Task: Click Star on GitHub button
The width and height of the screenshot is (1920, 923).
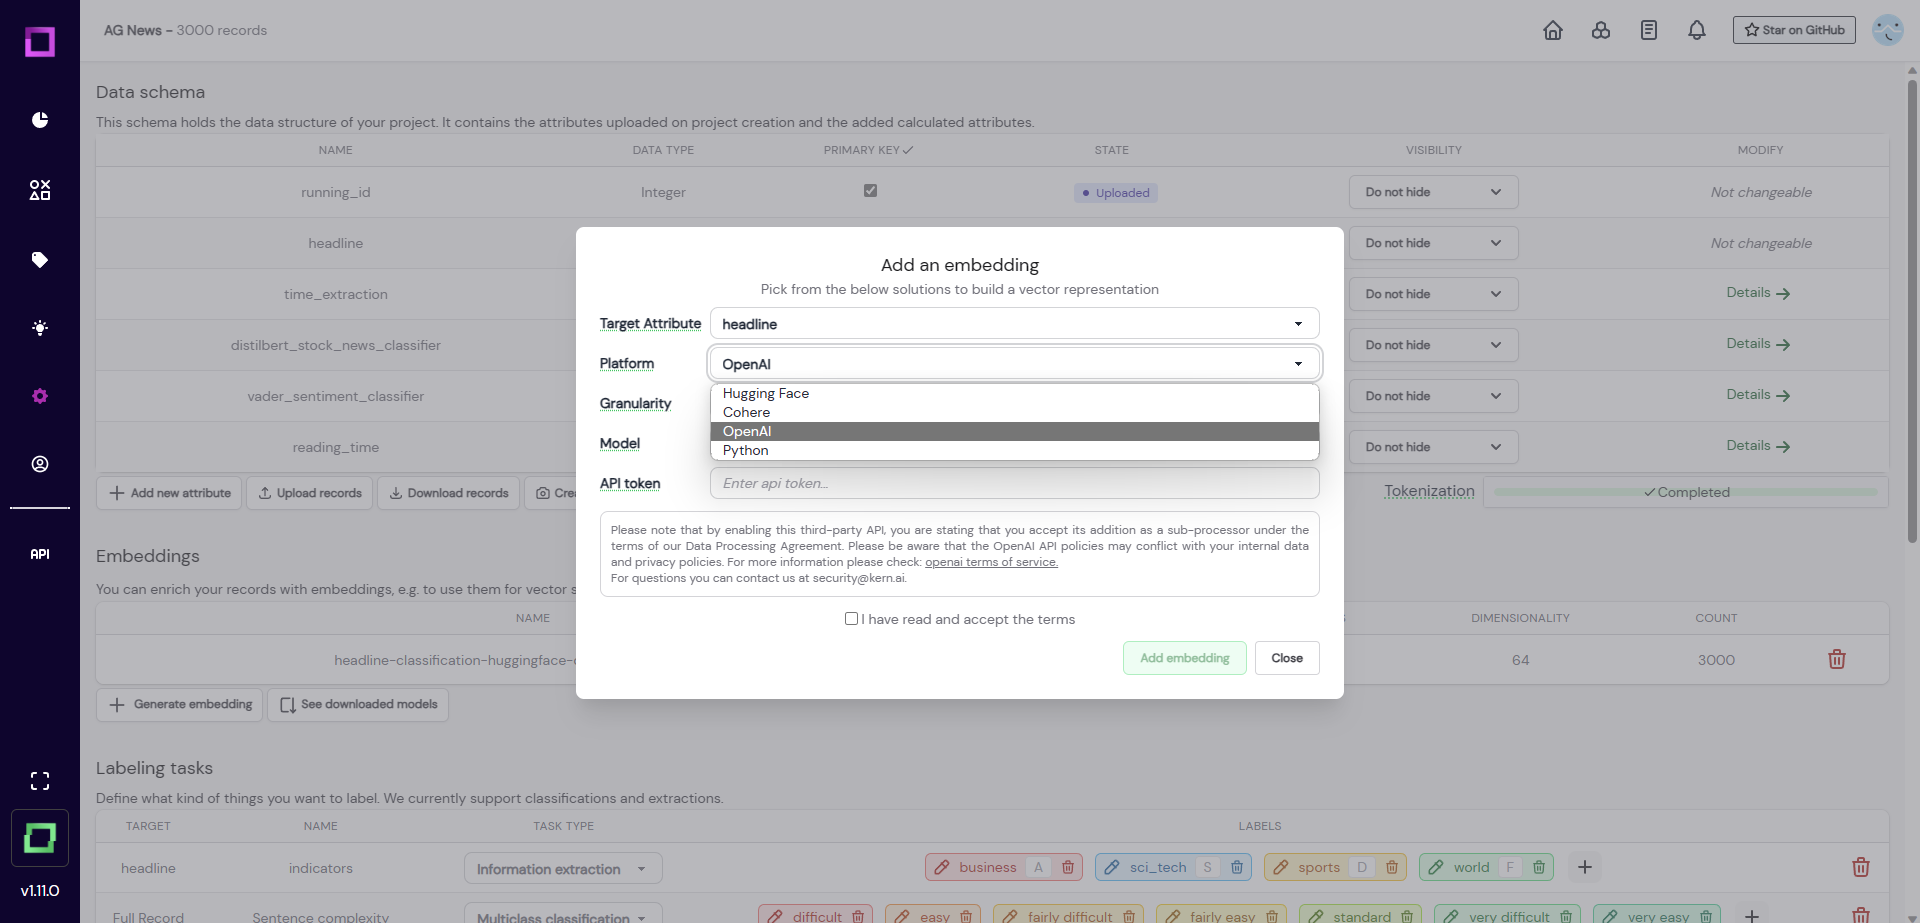Action: click(x=1794, y=30)
